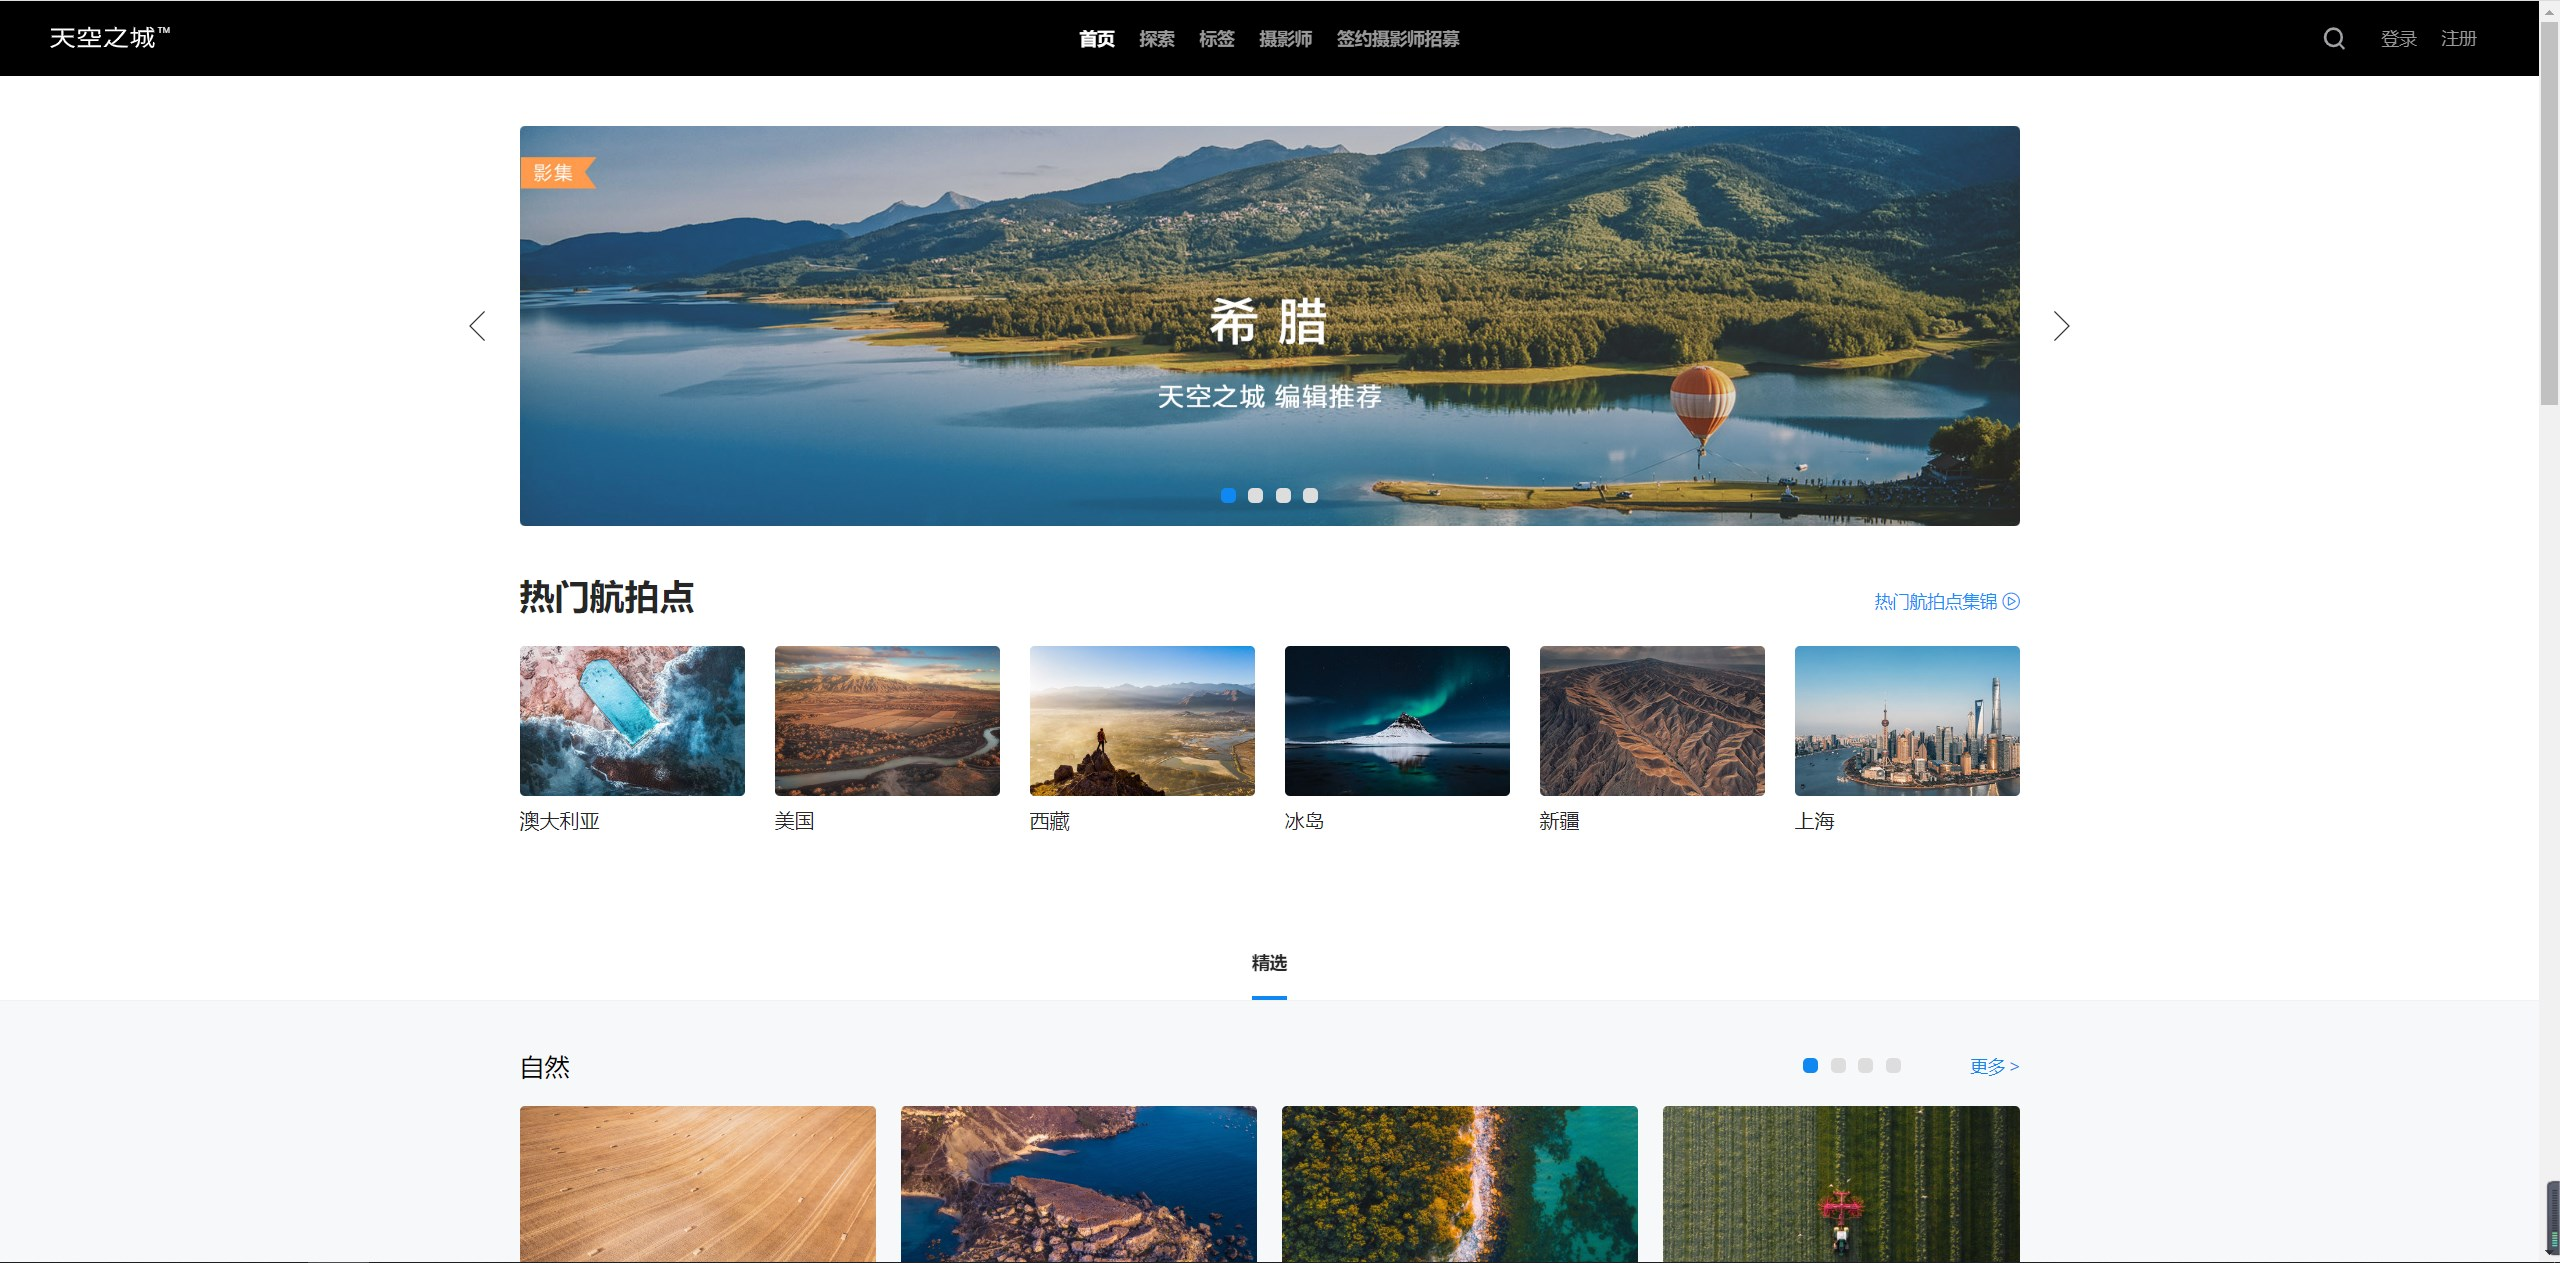This screenshot has height=1263, width=2560.
Task: Click the 注册 register link
Action: point(2458,39)
